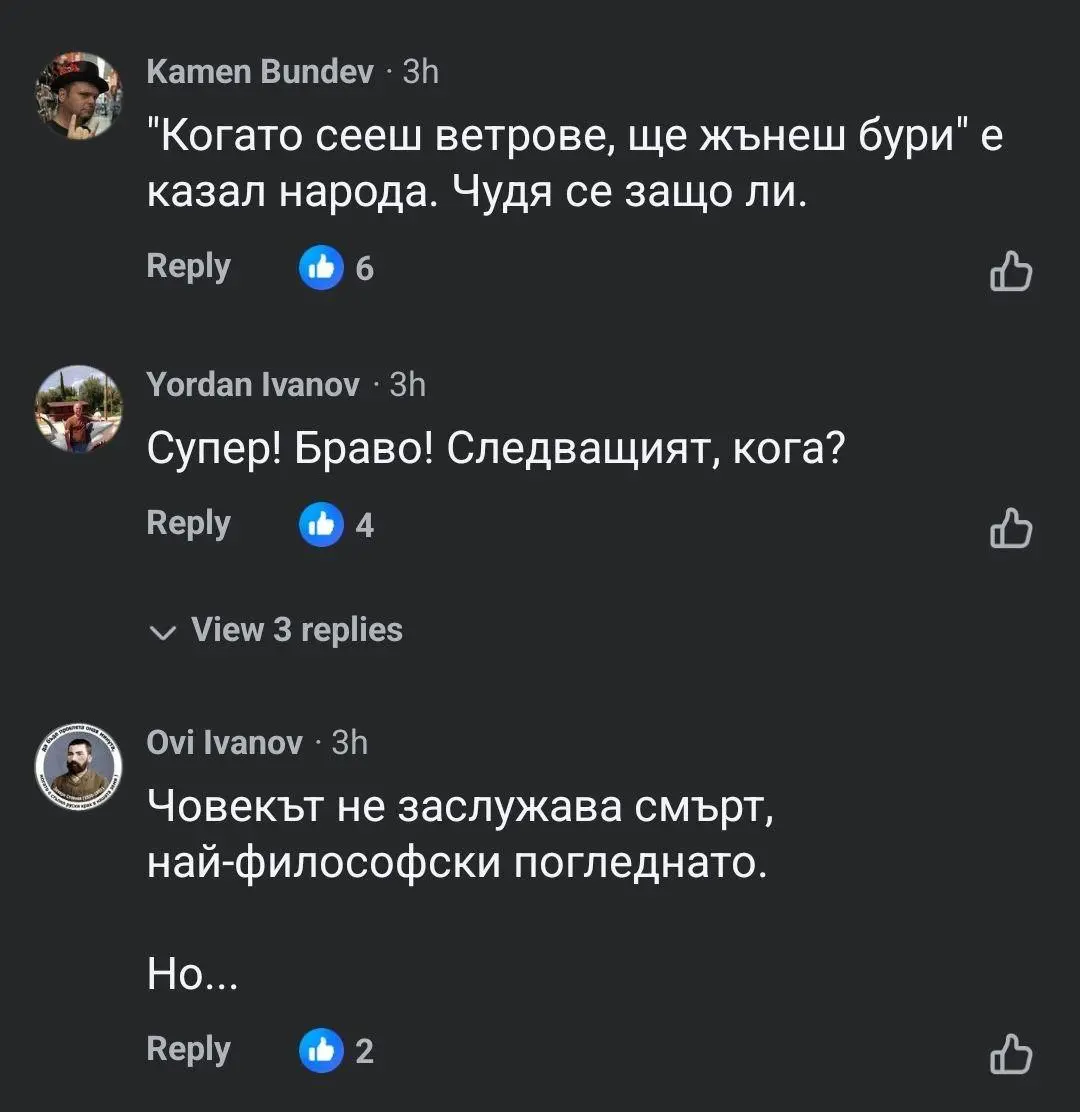Open Ovi Ivanov's profile picture
This screenshot has height=1112, width=1080.
point(79,766)
